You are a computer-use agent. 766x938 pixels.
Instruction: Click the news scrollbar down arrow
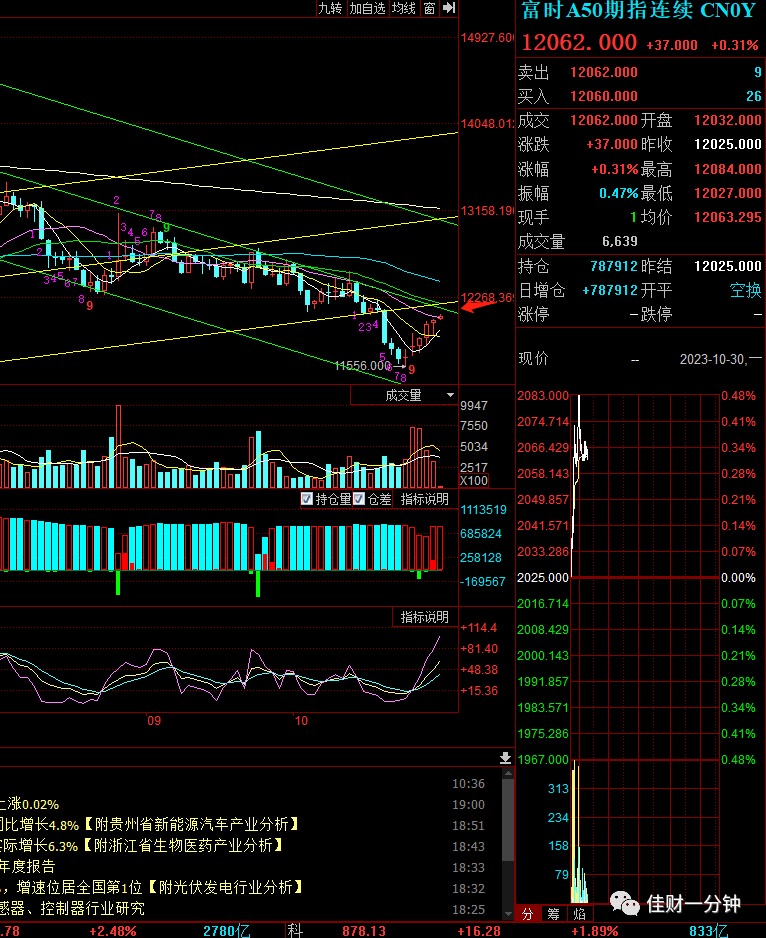pos(508,914)
